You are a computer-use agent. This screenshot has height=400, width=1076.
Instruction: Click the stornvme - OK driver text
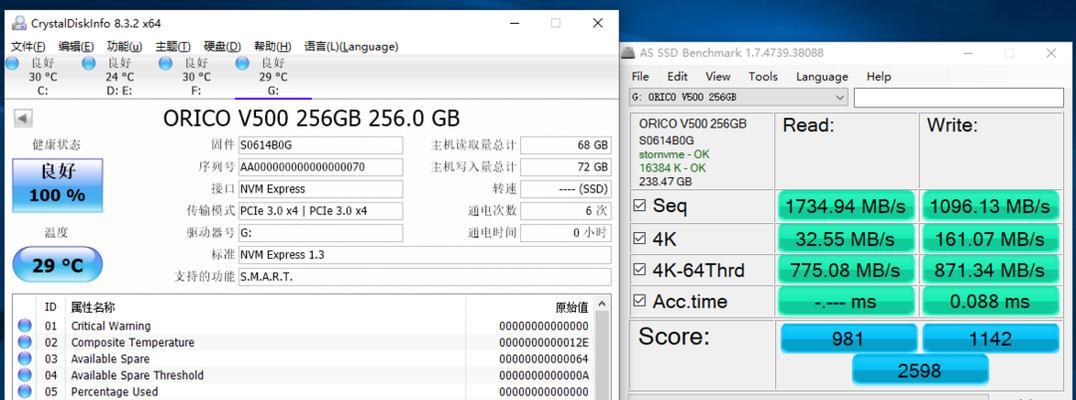pos(675,154)
